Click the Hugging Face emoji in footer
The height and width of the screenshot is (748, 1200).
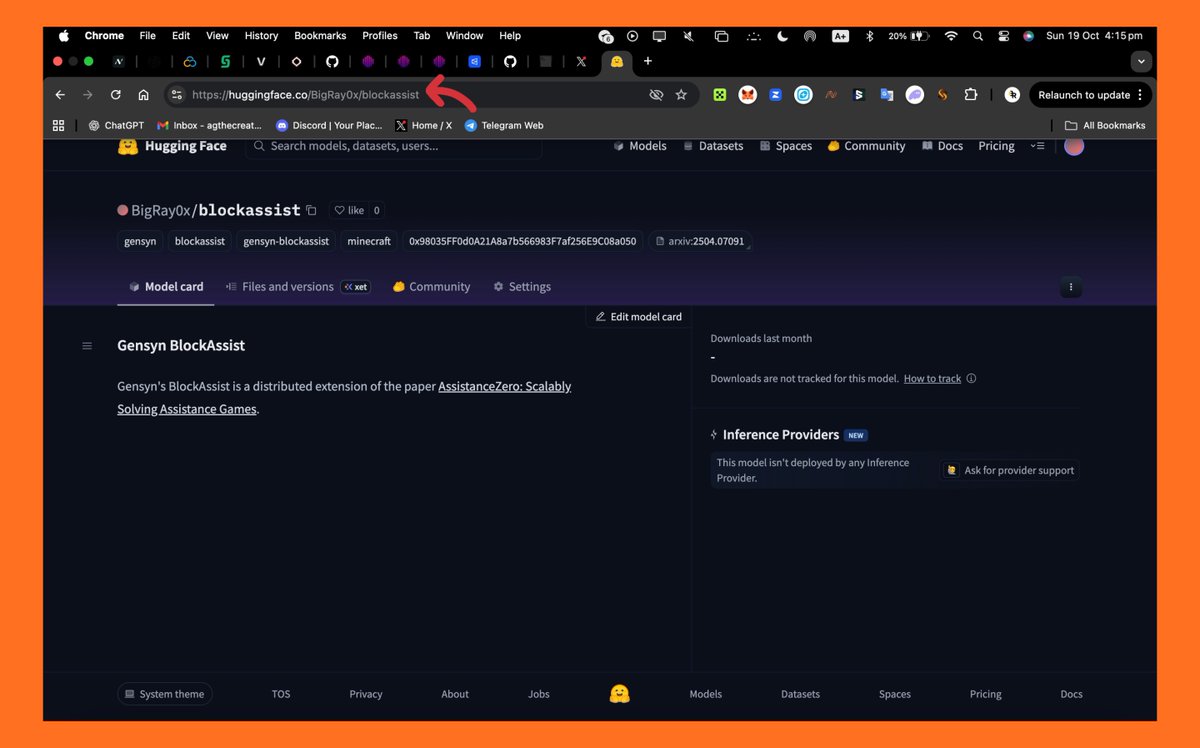point(619,694)
